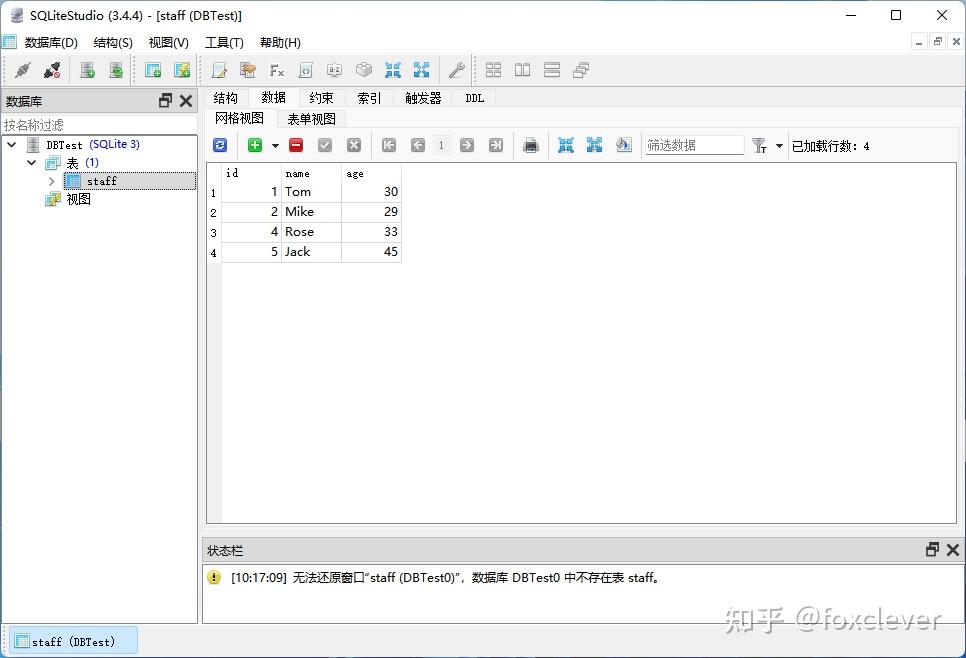
Task: Delete the selected row (red minus)
Action: pos(296,145)
